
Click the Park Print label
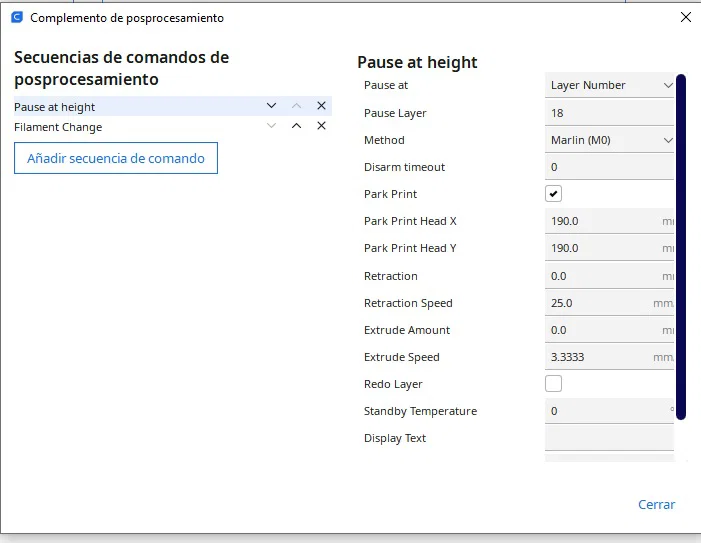click(x=390, y=194)
